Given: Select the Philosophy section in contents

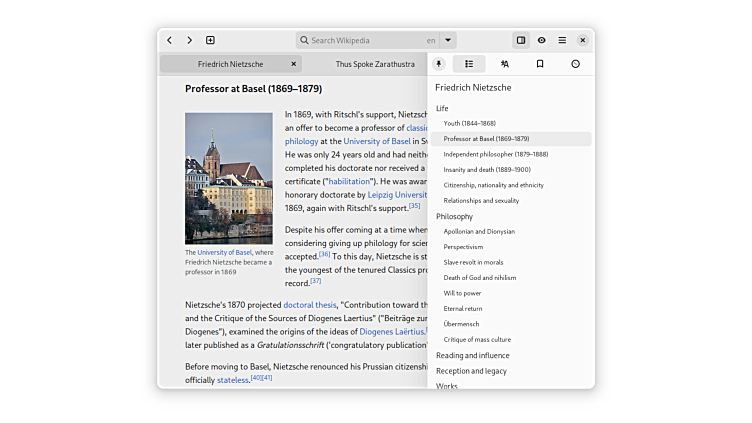Looking at the screenshot, I should point(454,216).
